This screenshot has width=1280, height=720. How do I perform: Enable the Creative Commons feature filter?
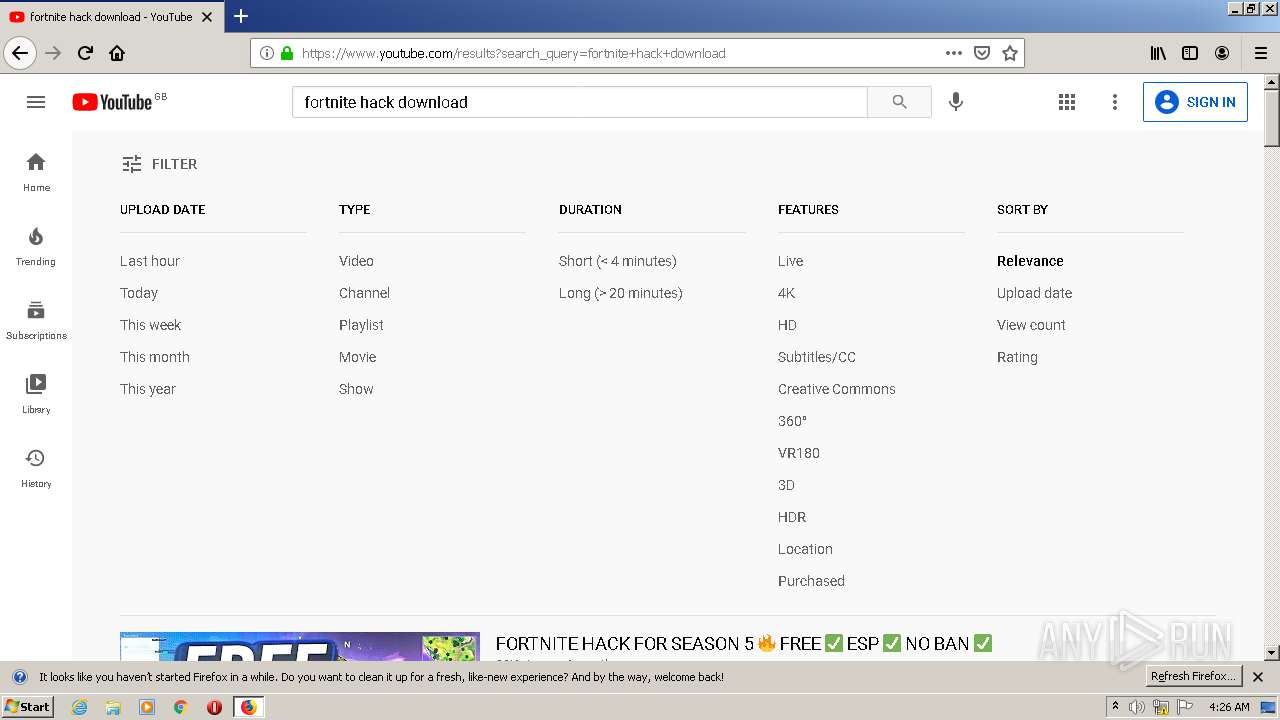(x=837, y=389)
